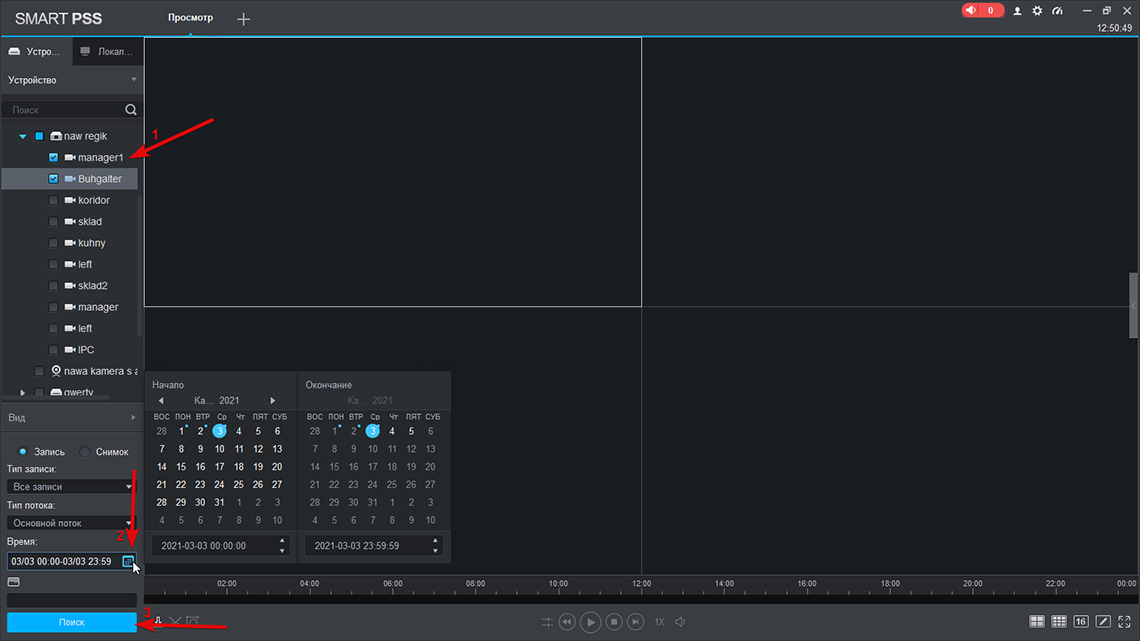Click the frame-step forward button
This screenshot has width=1140, height=641.
click(635, 622)
